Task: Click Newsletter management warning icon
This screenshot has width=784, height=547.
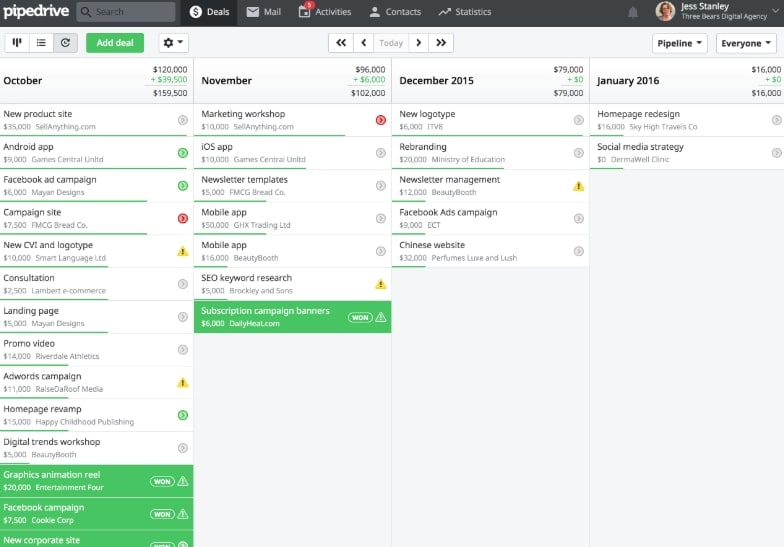Action: pyautogui.click(x=578, y=186)
